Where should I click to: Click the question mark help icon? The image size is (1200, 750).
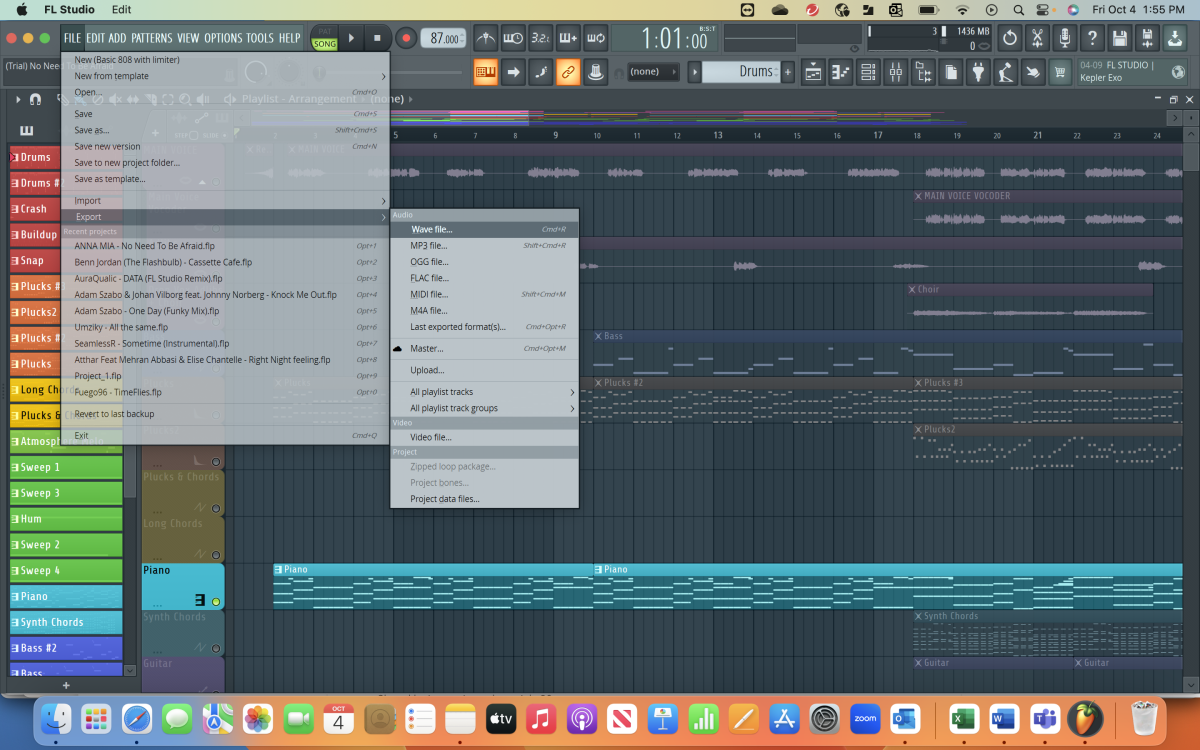coord(1092,38)
